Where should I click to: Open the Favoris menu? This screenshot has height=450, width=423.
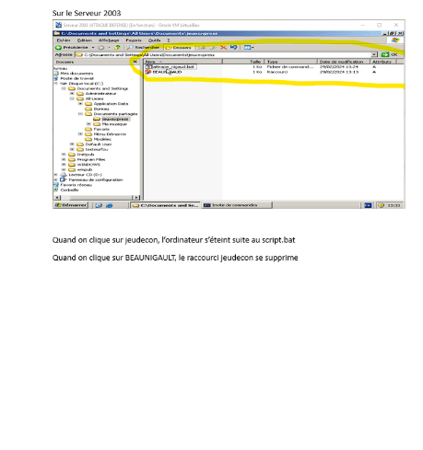tap(133, 40)
